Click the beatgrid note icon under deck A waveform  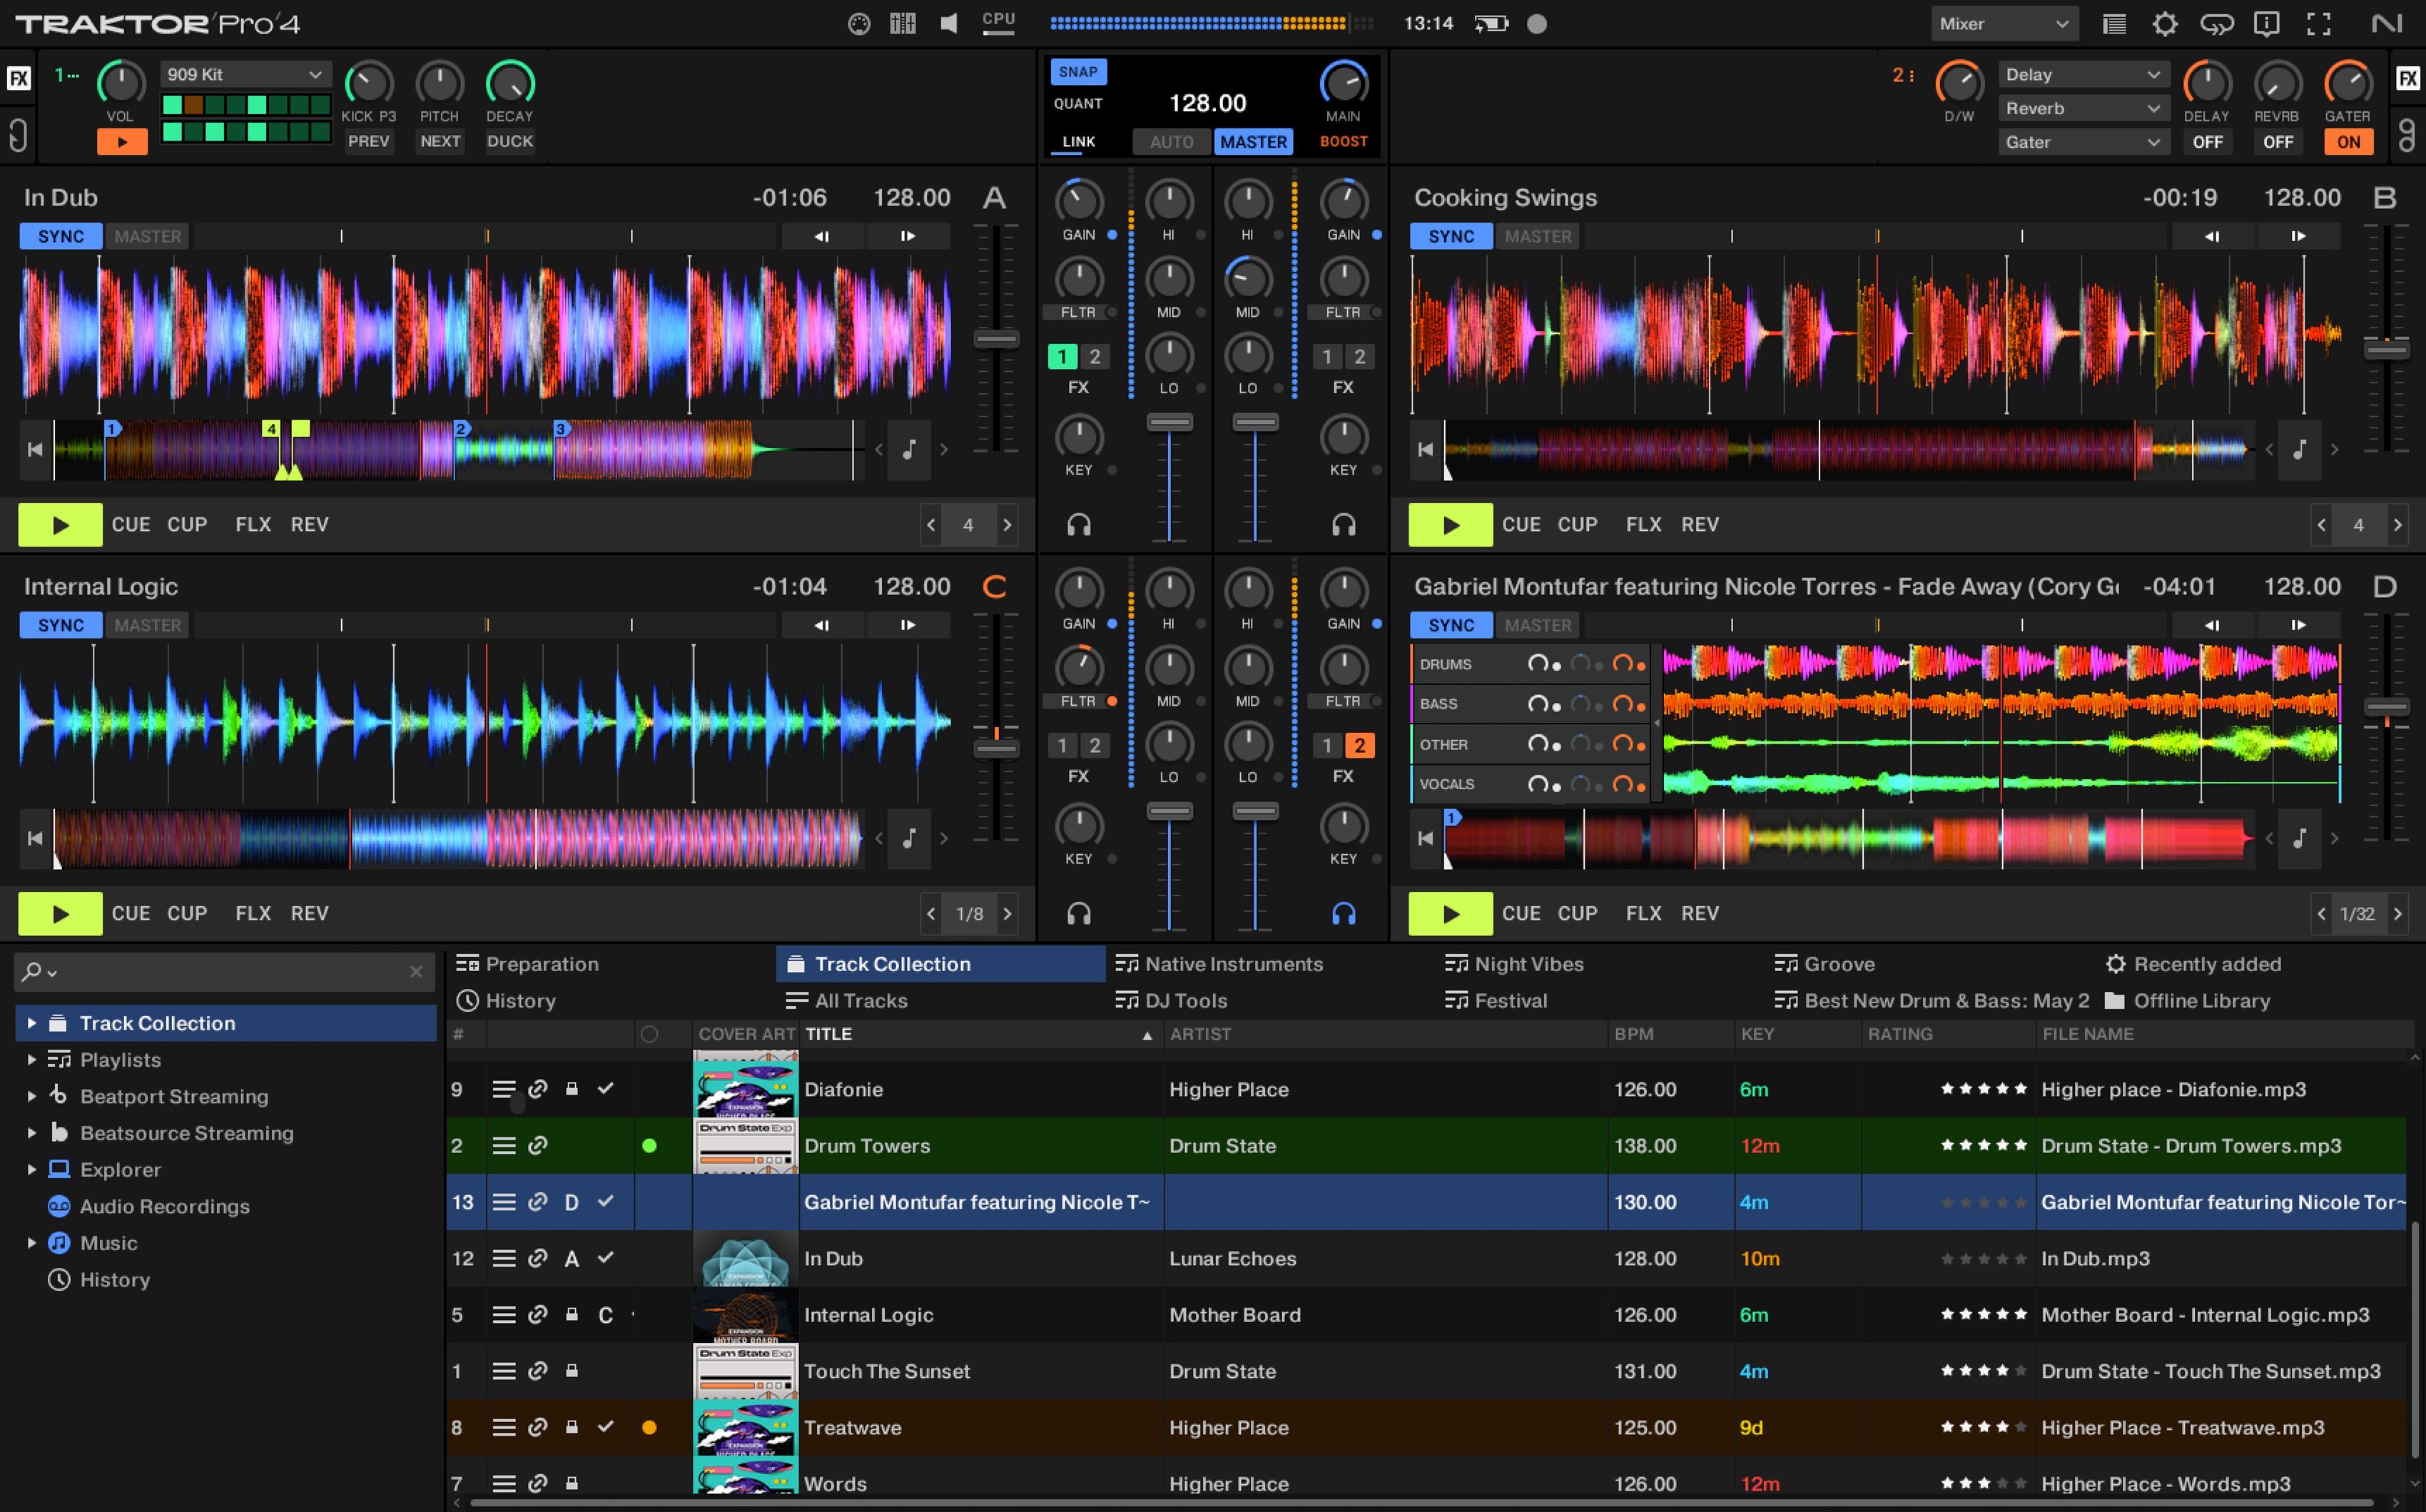tap(908, 450)
